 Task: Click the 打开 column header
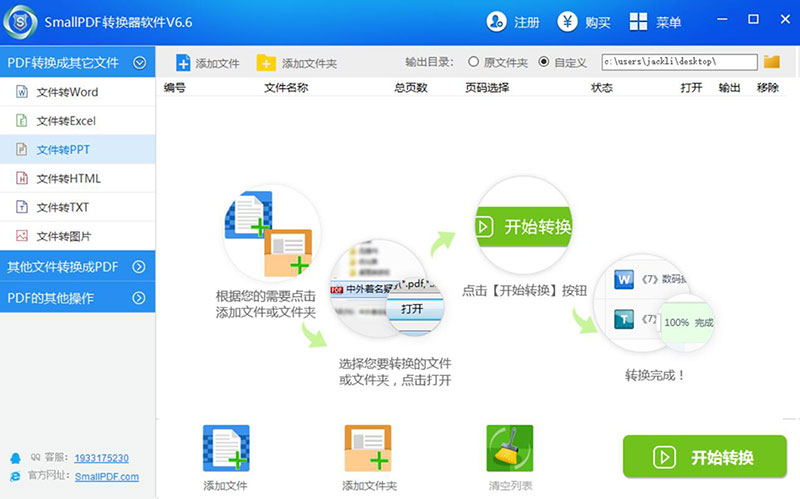click(691, 88)
